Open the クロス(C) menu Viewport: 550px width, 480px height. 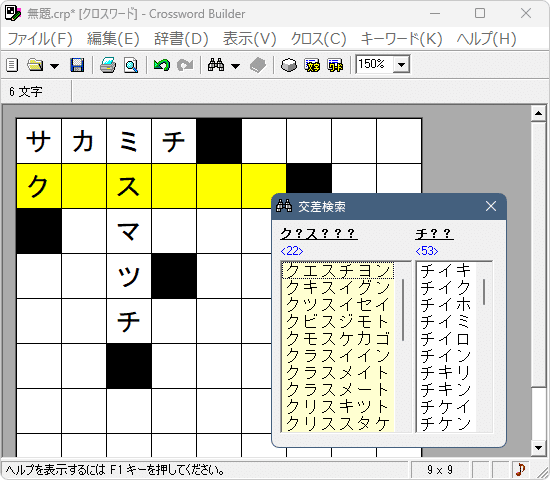point(318,39)
